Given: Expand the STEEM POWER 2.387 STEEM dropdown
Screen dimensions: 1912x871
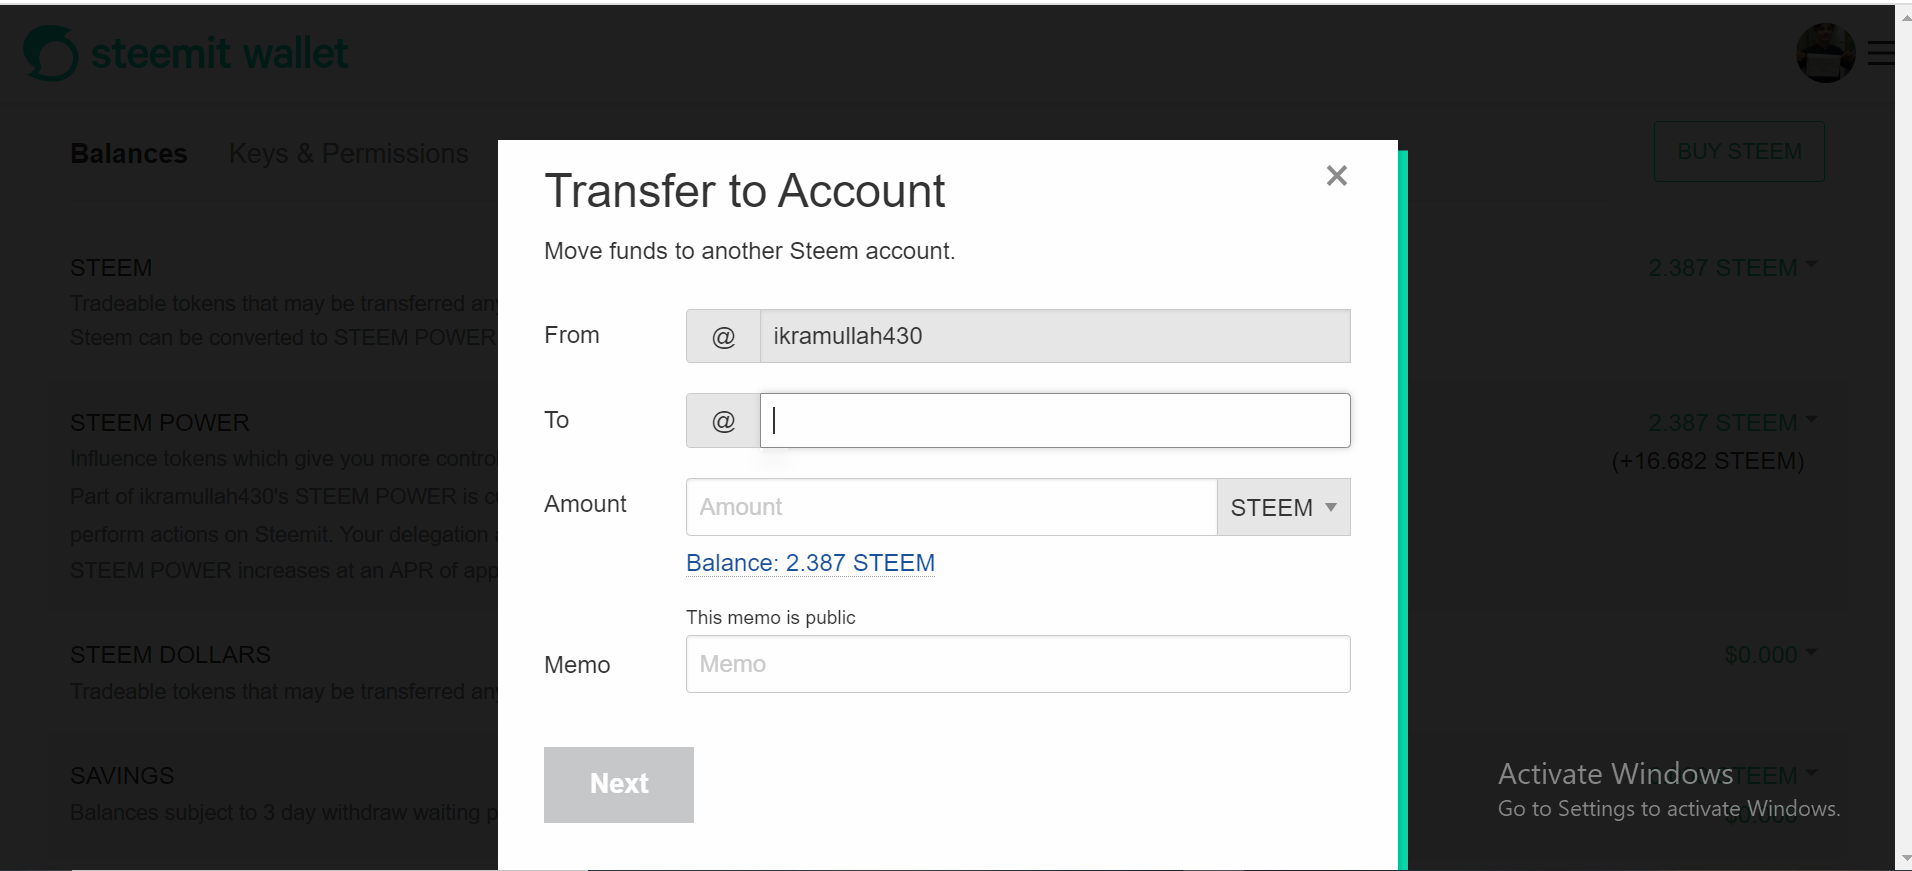Looking at the screenshot, I should [1732, 423].
